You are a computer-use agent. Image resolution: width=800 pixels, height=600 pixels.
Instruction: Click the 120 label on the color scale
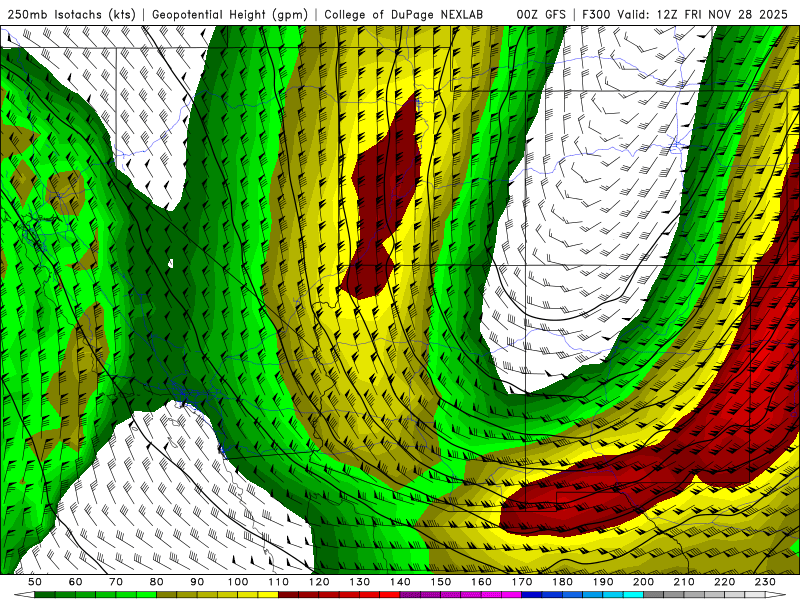point(319,582)
